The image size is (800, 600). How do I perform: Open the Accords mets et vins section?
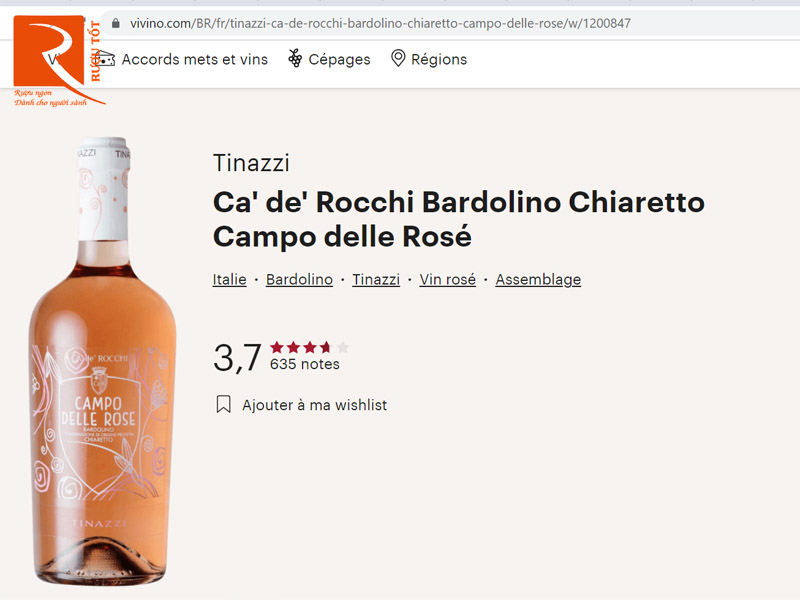point(194,60)
